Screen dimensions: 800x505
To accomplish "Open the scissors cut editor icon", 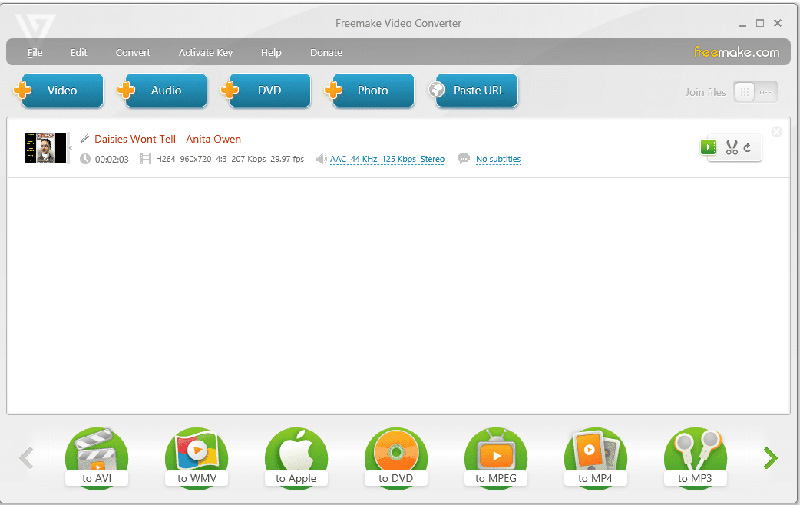I will pyautogui.click(x=732, y=147).
